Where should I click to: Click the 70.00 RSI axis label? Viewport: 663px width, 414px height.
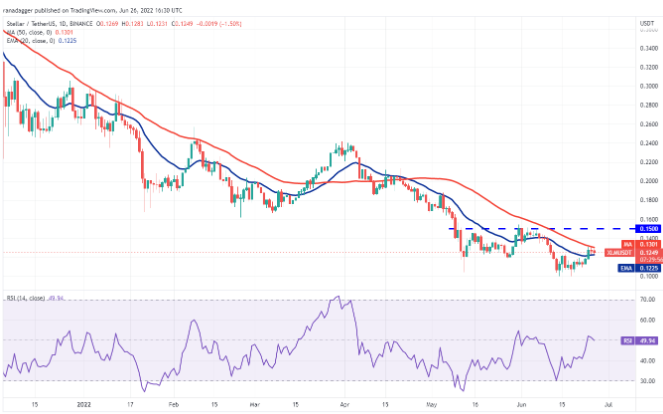[x=648, y=299]
